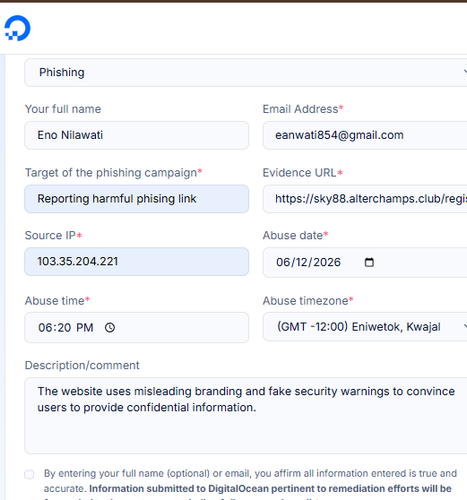Click the Evidence URL input field

[365, 199]
